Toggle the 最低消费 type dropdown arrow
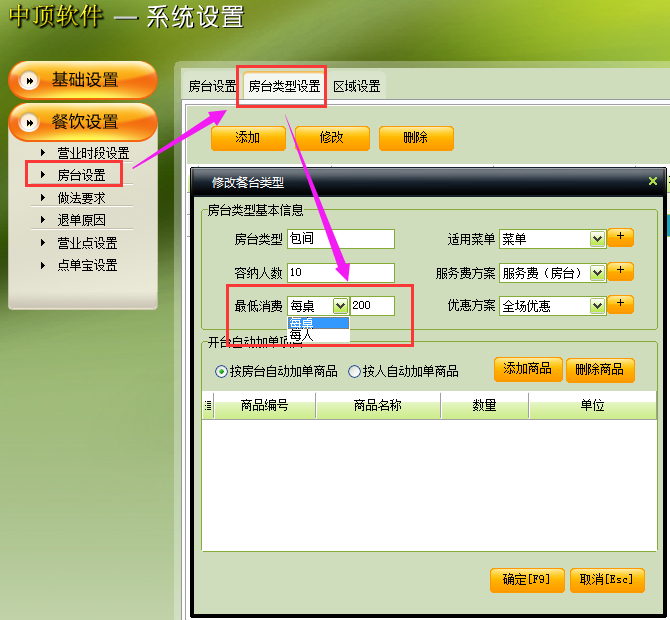 [341, 306]
